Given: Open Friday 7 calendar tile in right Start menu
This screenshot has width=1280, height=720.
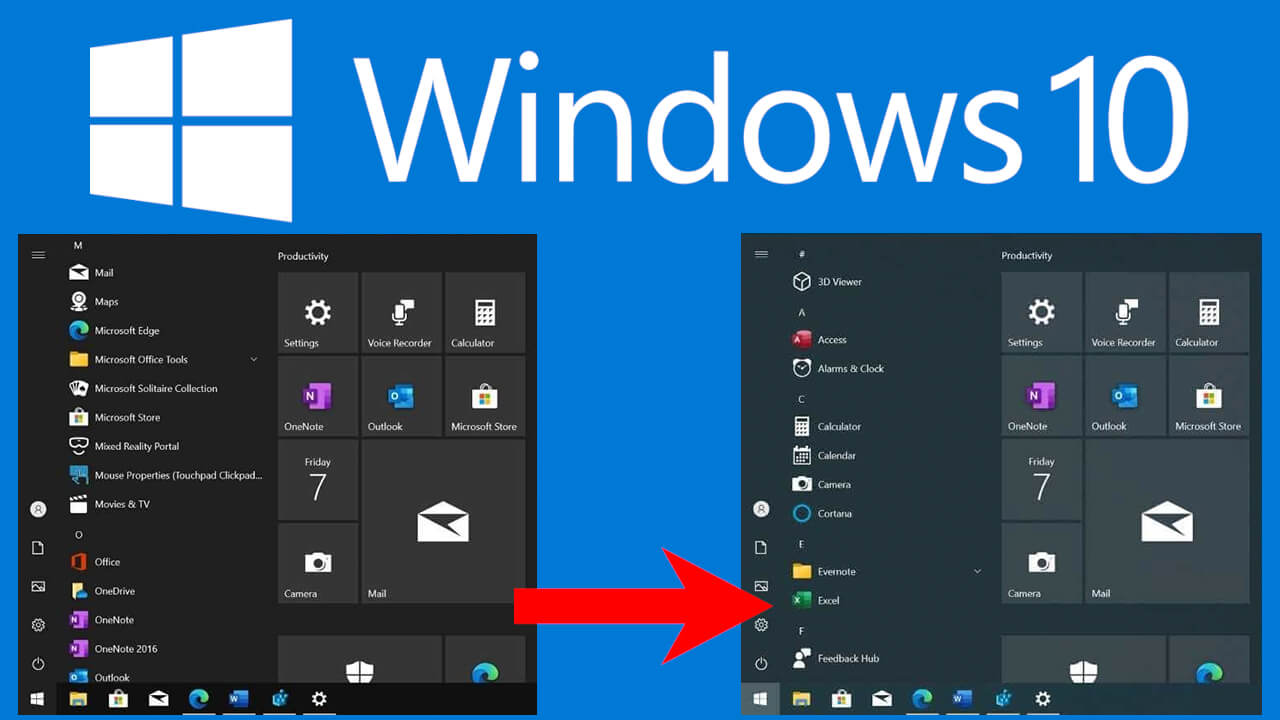Looking at the screenshot, I should click(1041, 480).
